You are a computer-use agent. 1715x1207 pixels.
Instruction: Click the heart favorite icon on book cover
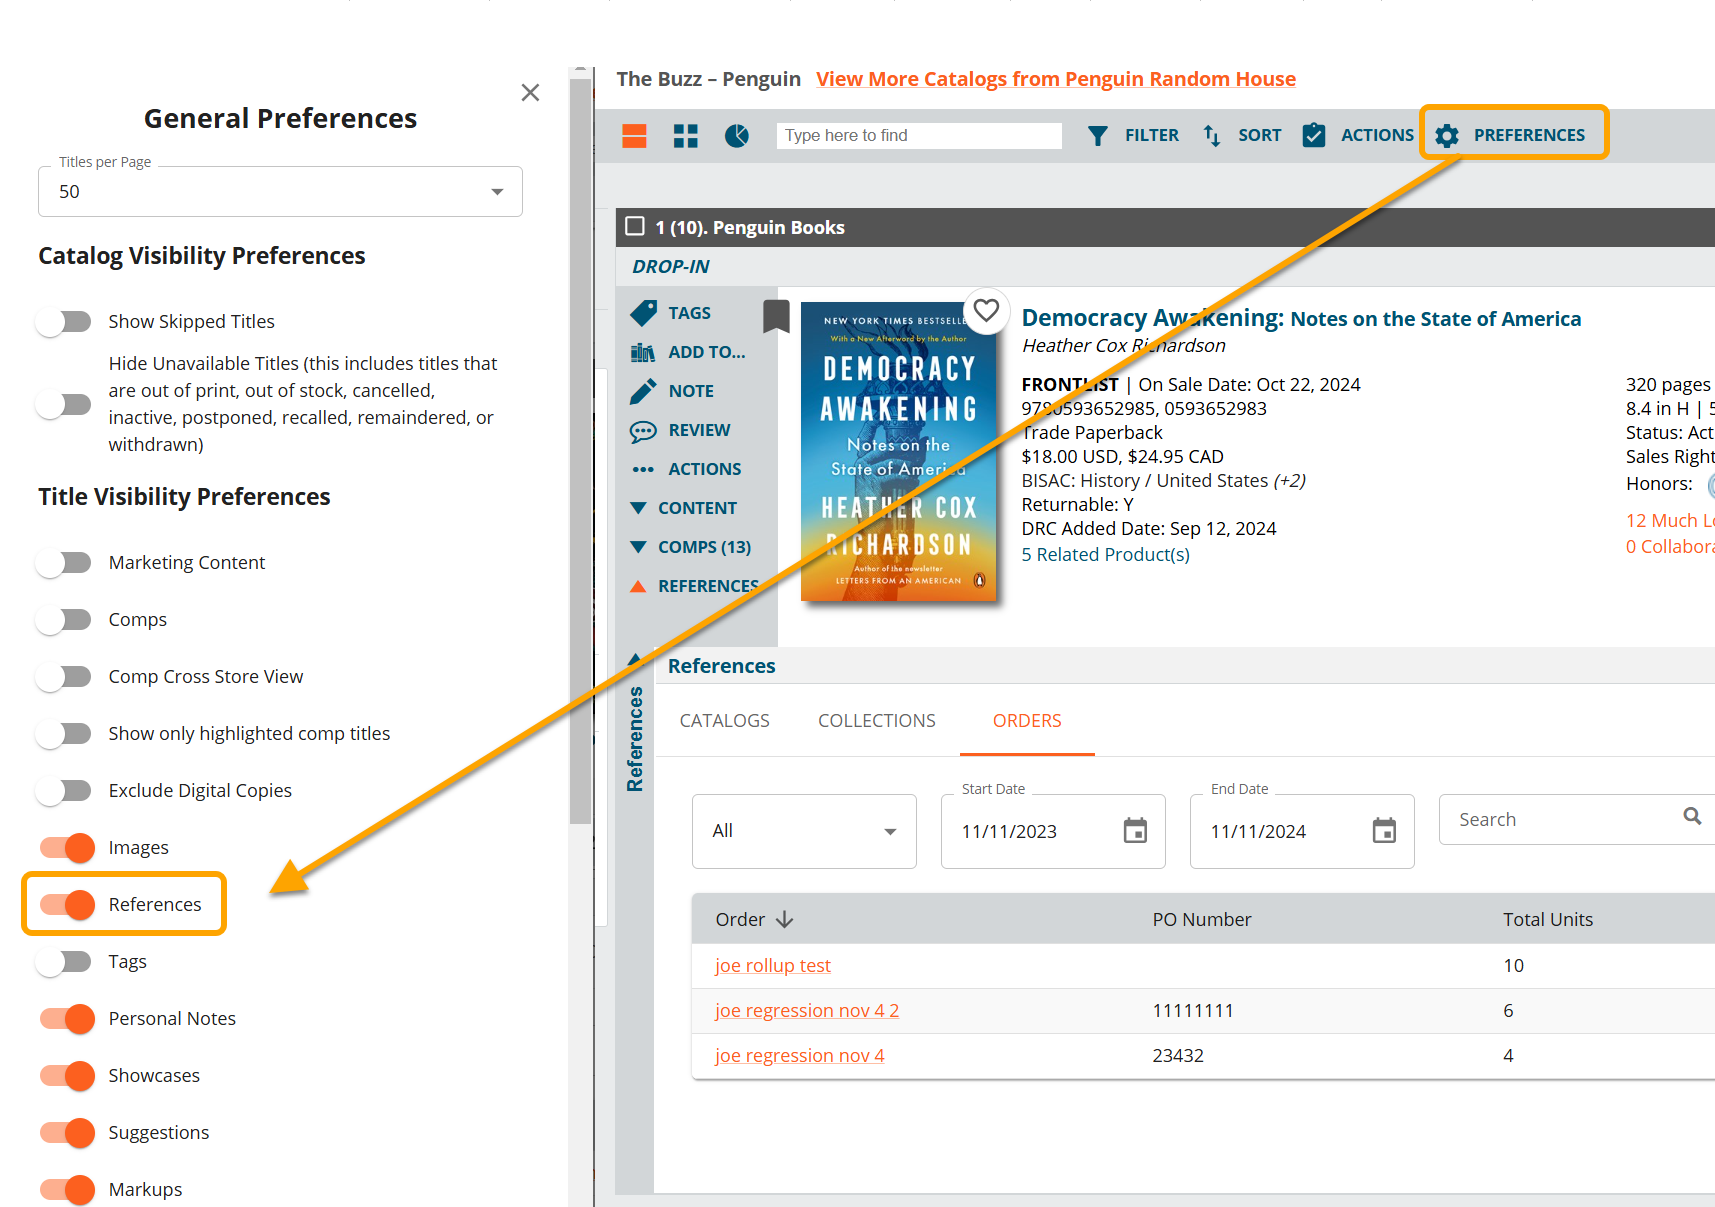986,311
